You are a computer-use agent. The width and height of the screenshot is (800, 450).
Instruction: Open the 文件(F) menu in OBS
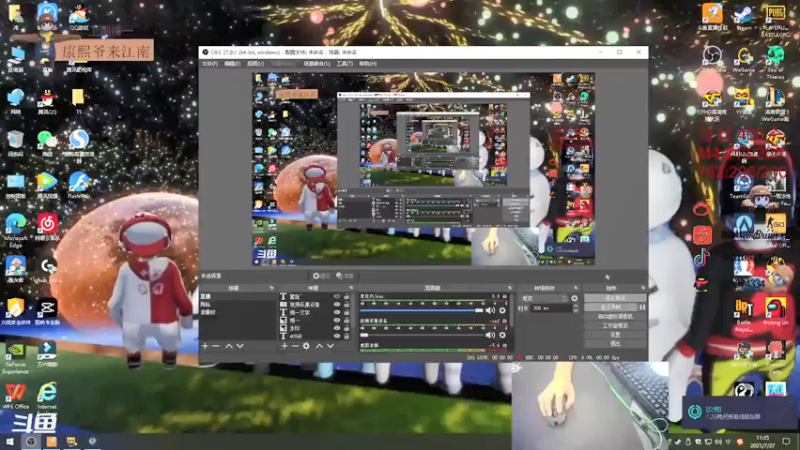210,64
